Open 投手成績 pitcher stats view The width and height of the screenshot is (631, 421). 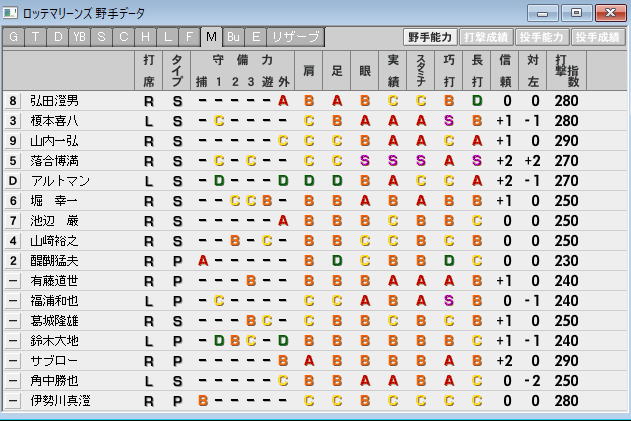point(598,37)
